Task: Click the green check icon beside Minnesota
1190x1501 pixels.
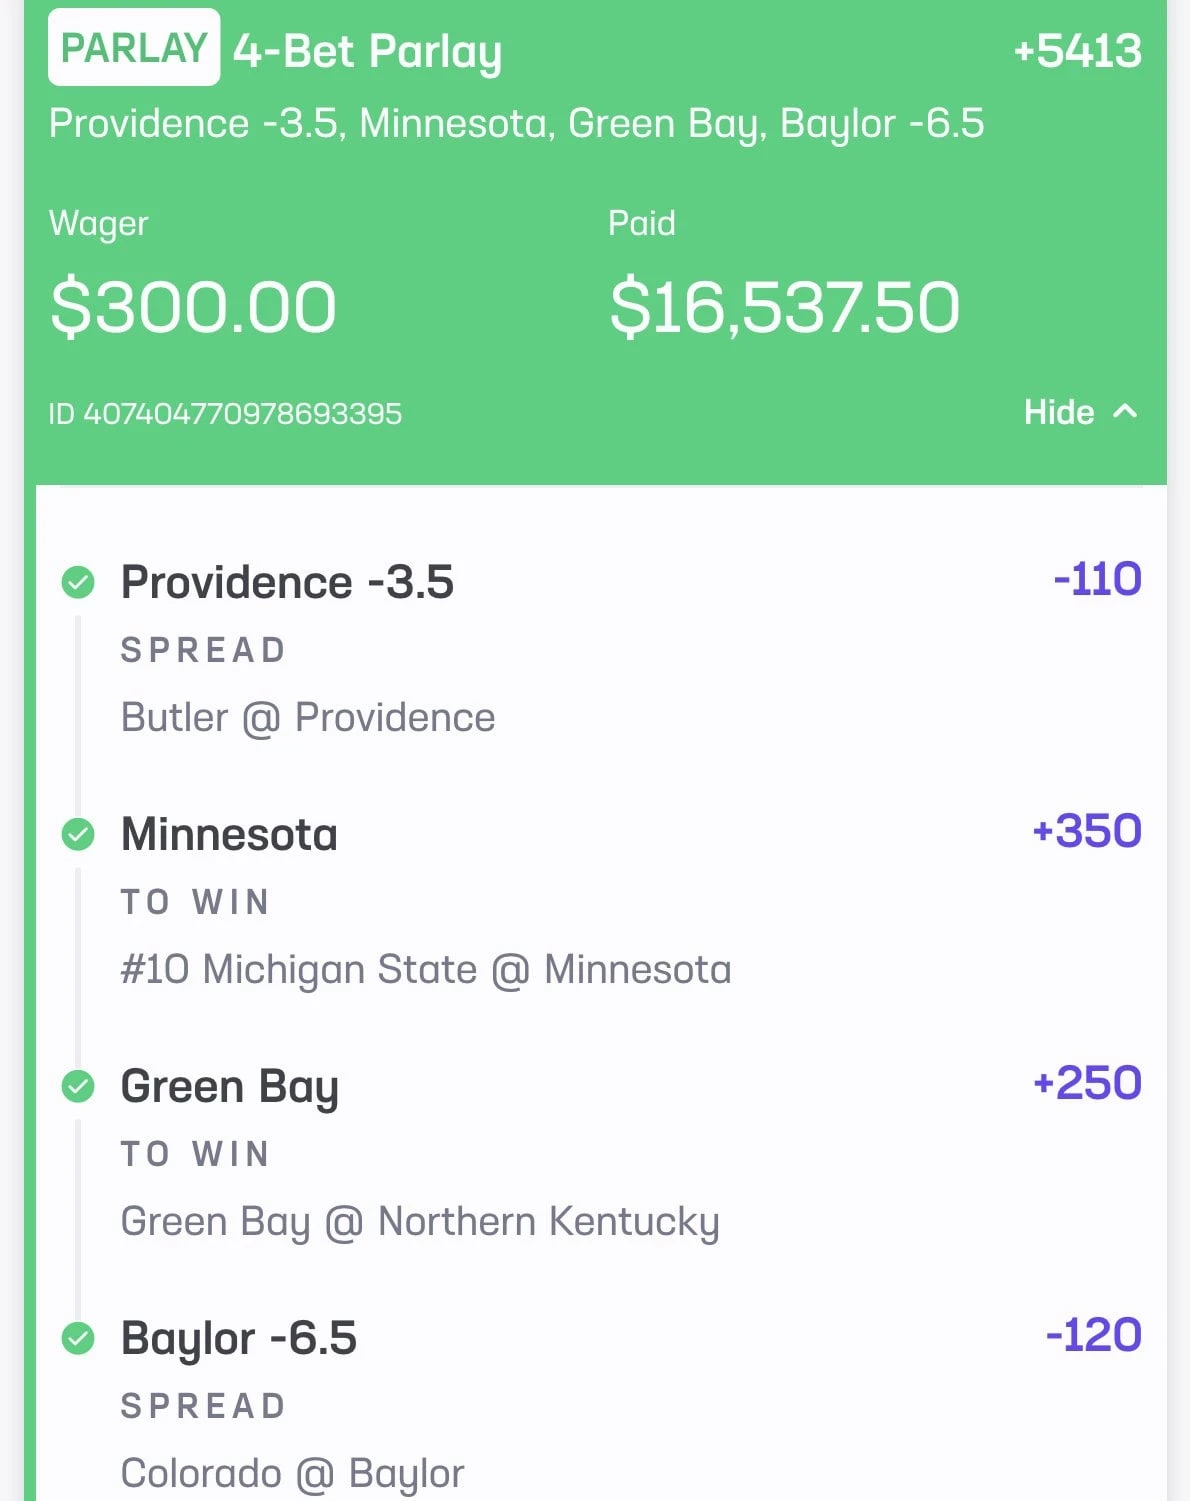Action: (x=78, y=834)
